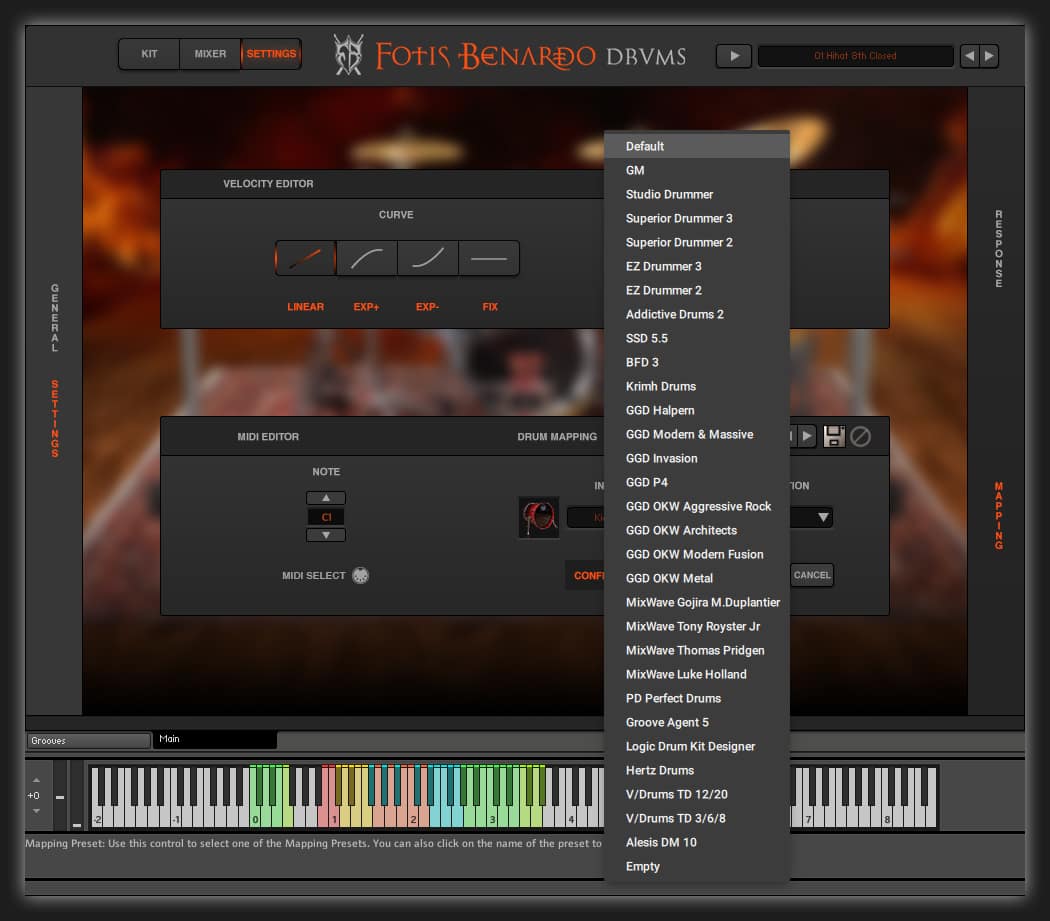Choose Default mapping preset
1050x921 pixels.
[x=696, y=146]
